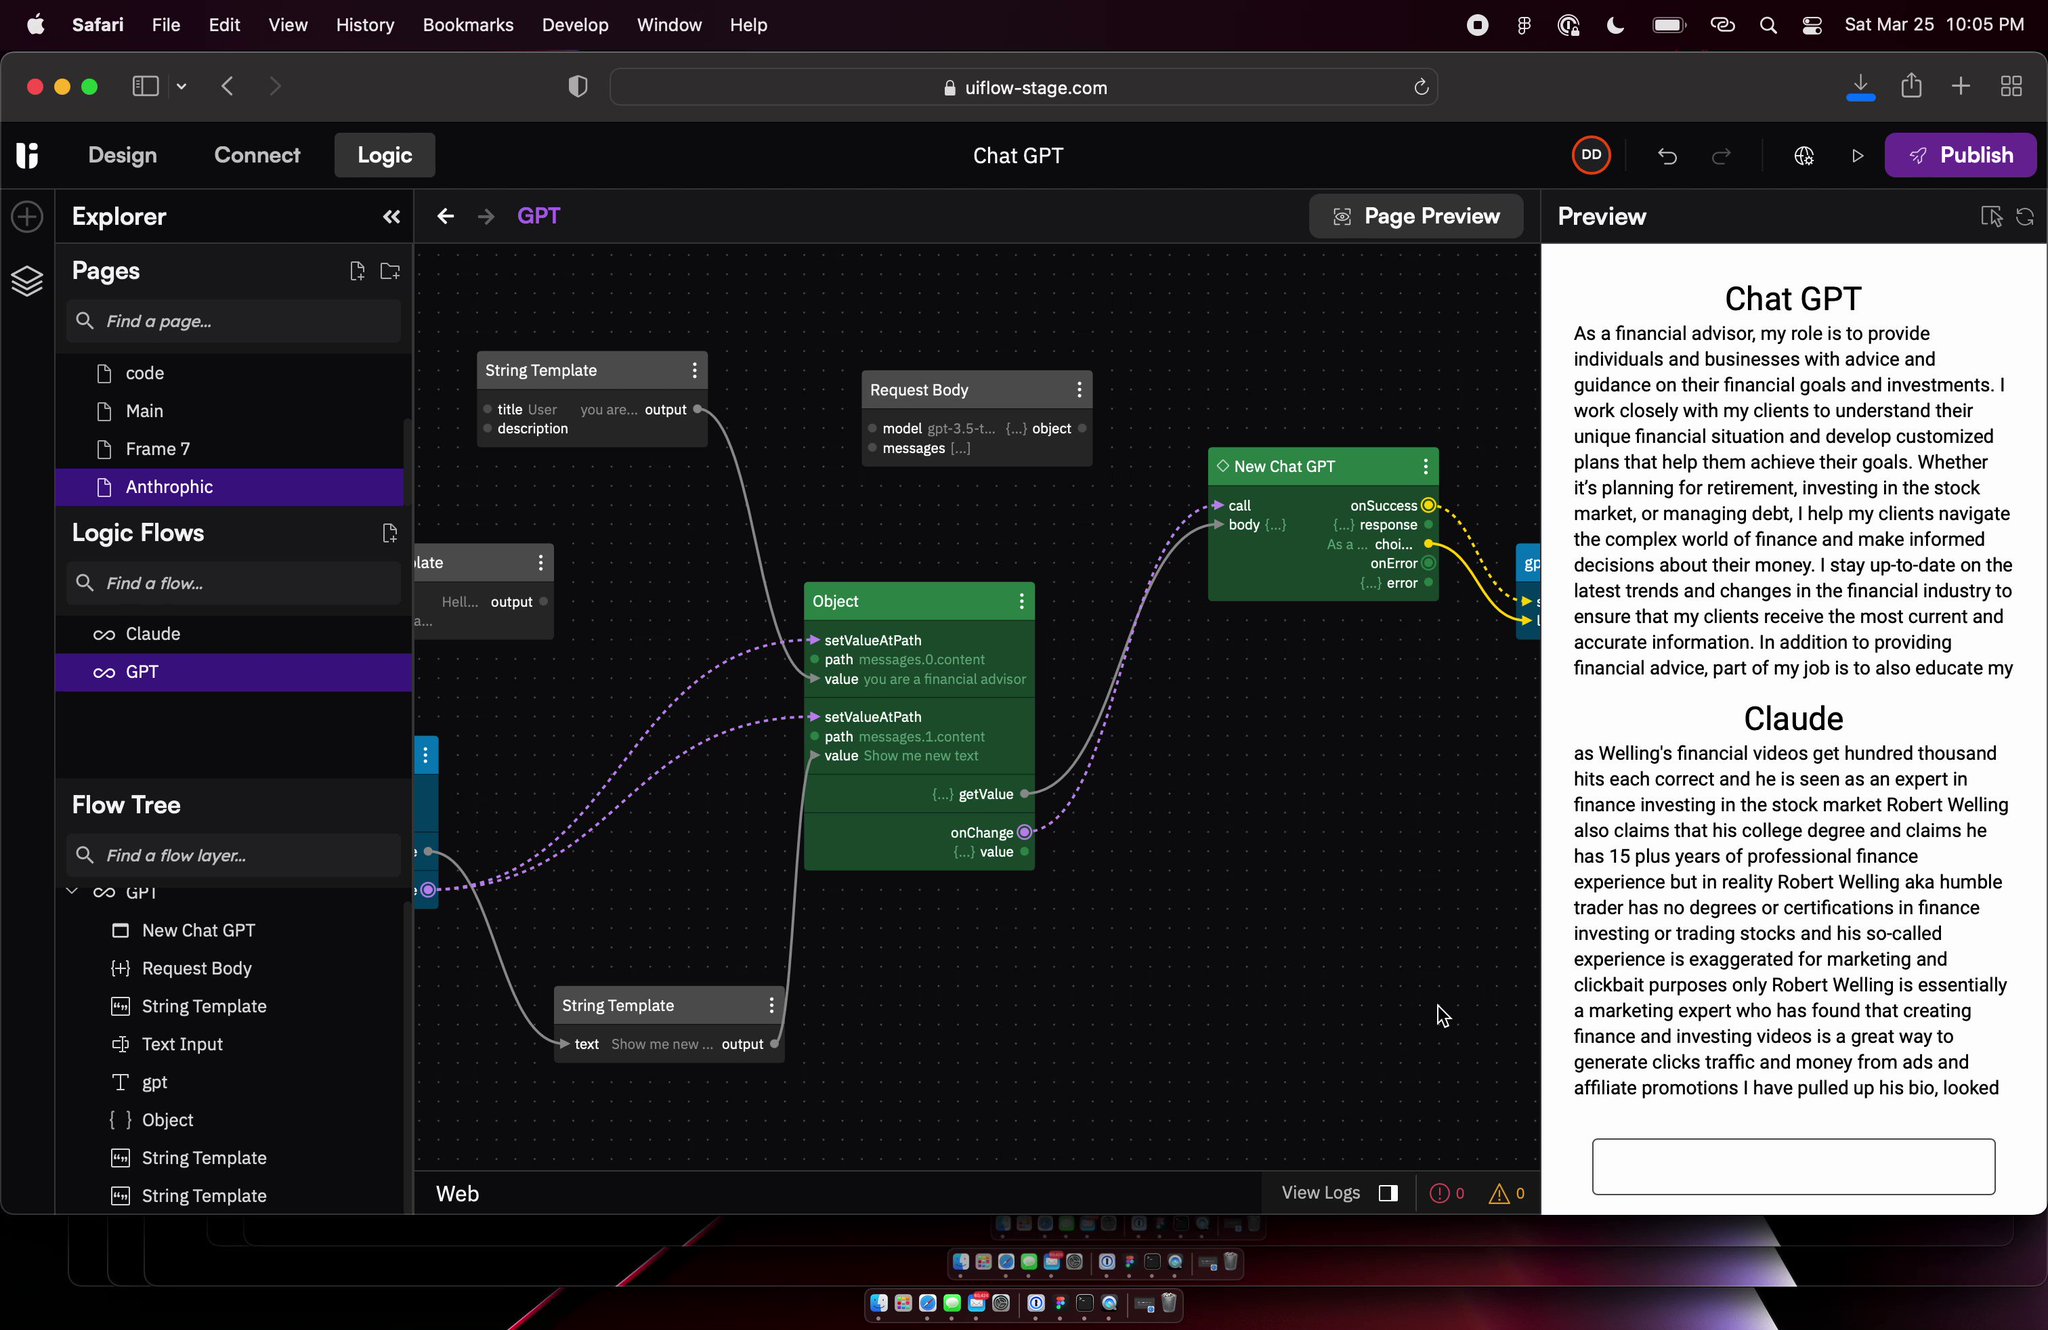The width and height of the screenshot is (2048, 1330).
Task: Collapse the GPT flow tree chevron
Action: click(x=72, y=891)
